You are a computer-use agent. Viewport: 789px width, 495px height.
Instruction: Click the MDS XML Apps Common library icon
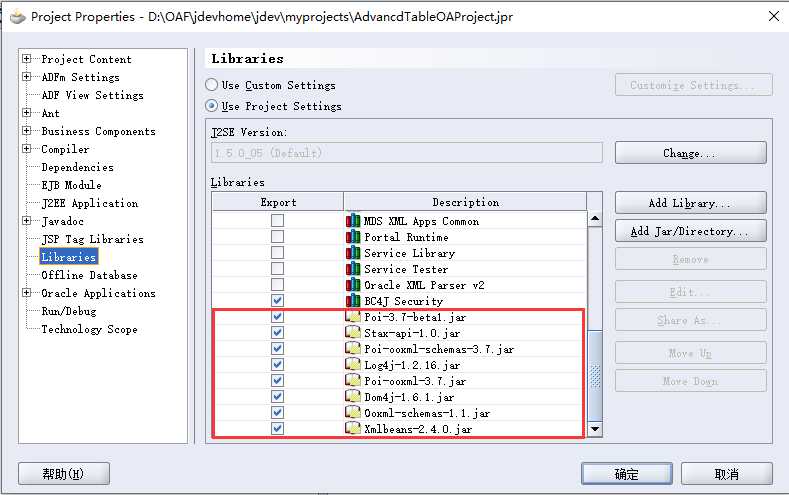click(x=353, y=220)
